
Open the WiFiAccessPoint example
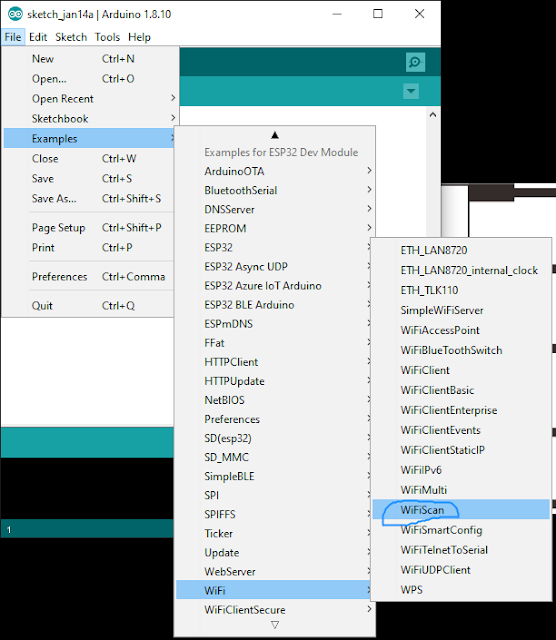pos(461,330)
